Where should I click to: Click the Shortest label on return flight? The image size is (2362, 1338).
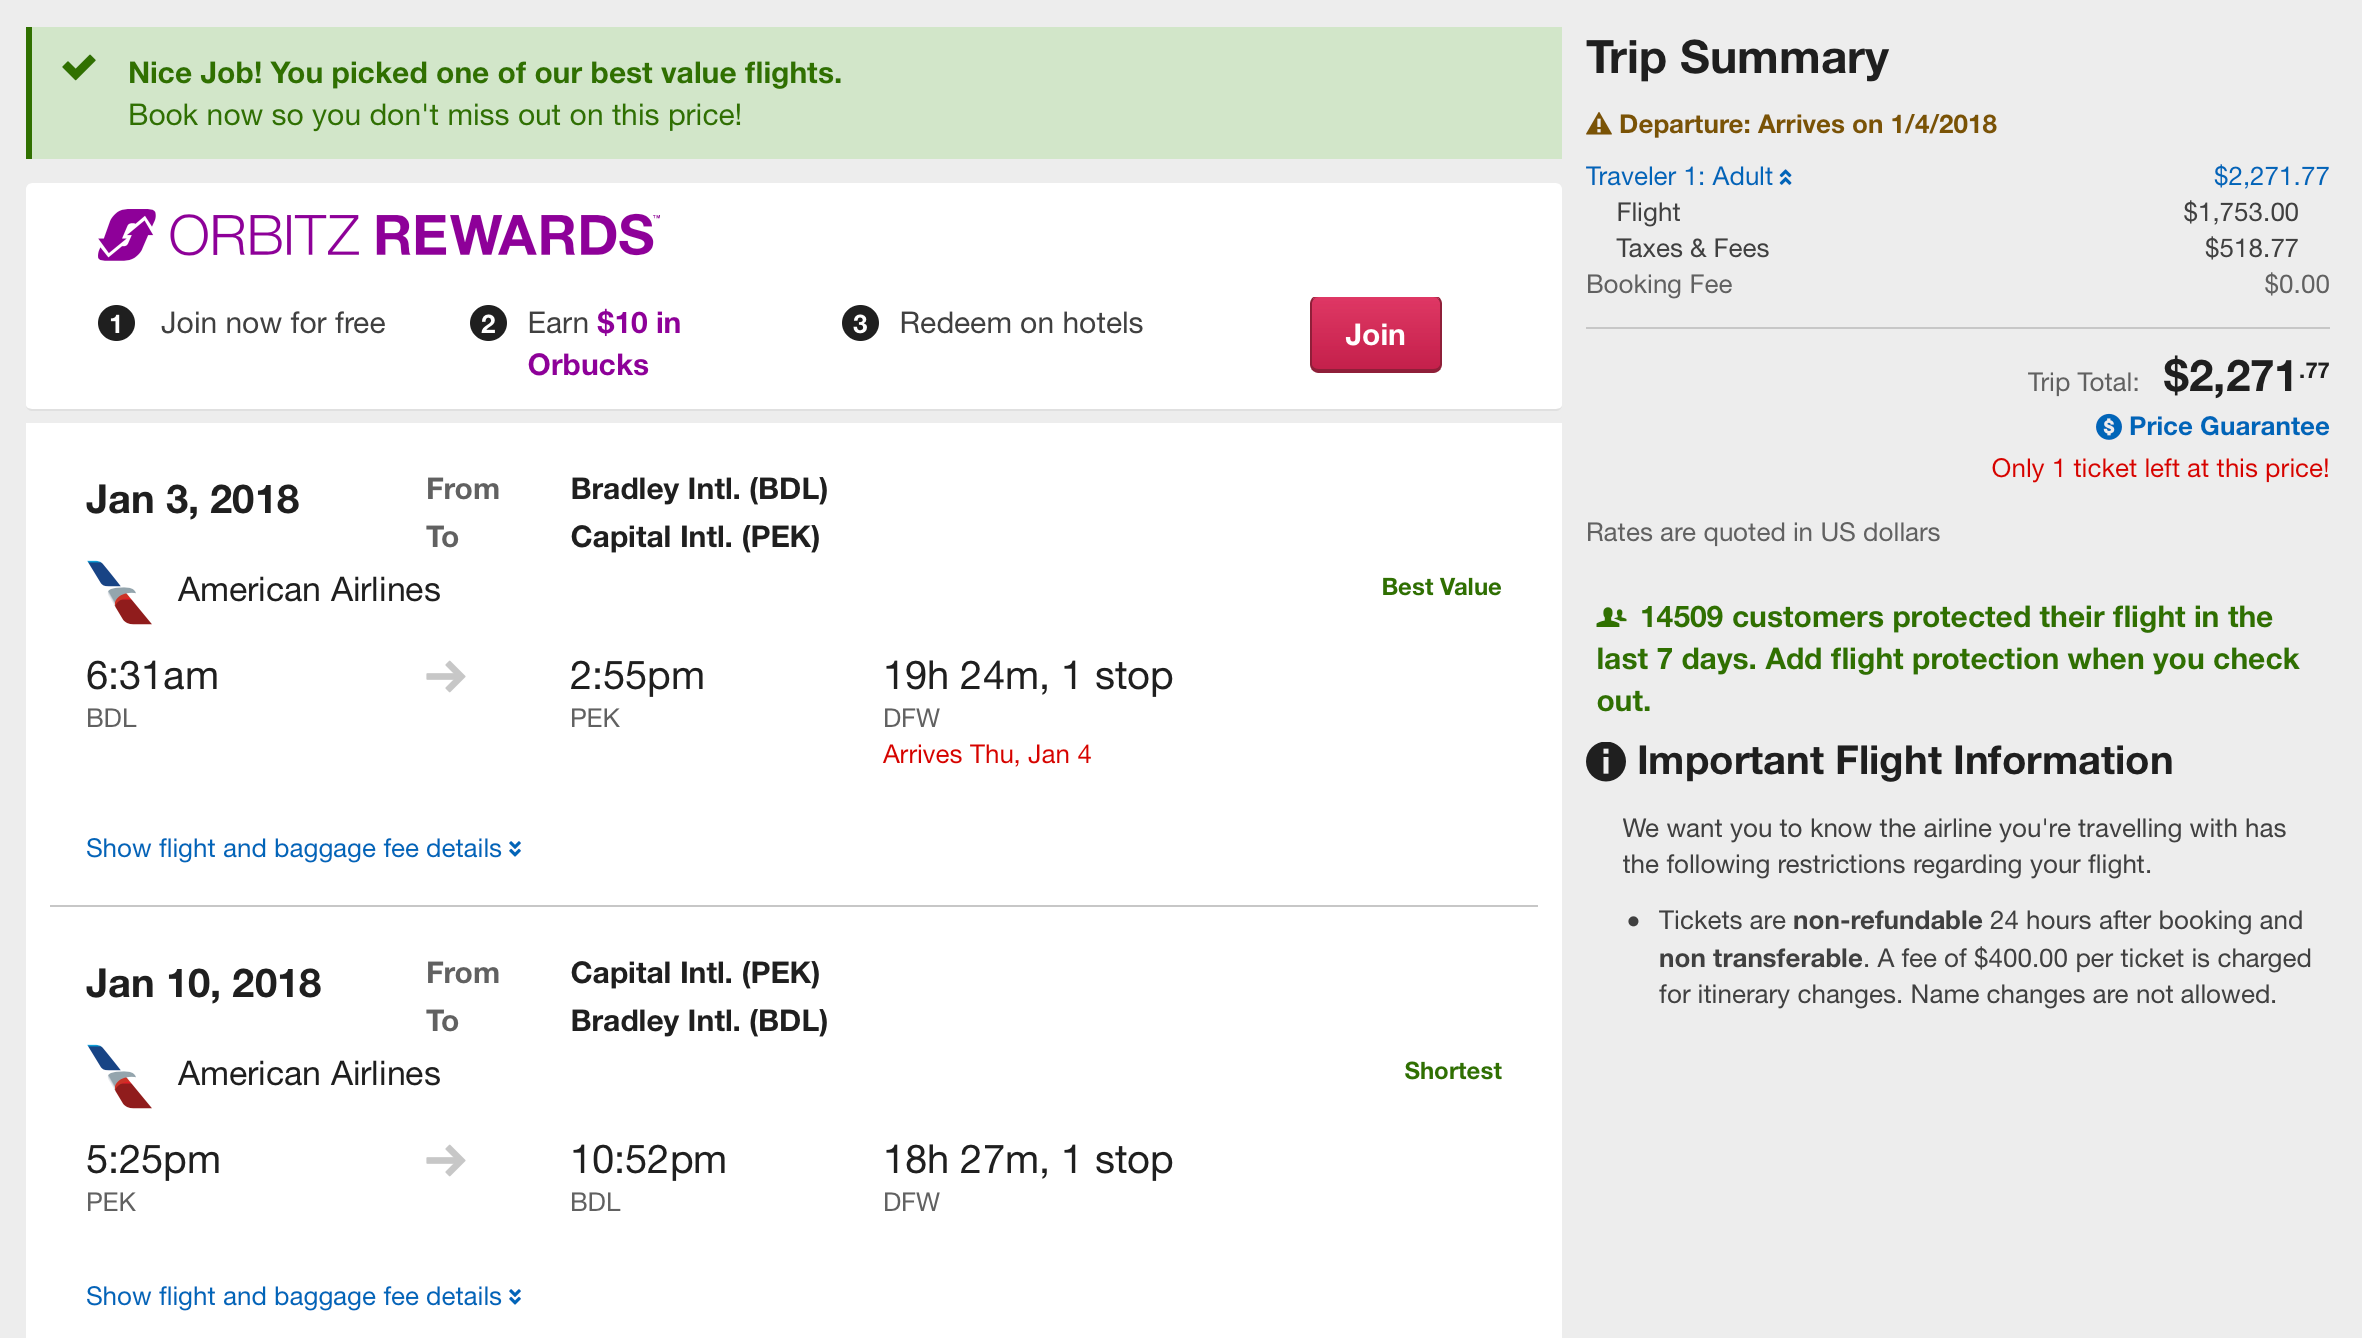(x=1452, y=1071)
